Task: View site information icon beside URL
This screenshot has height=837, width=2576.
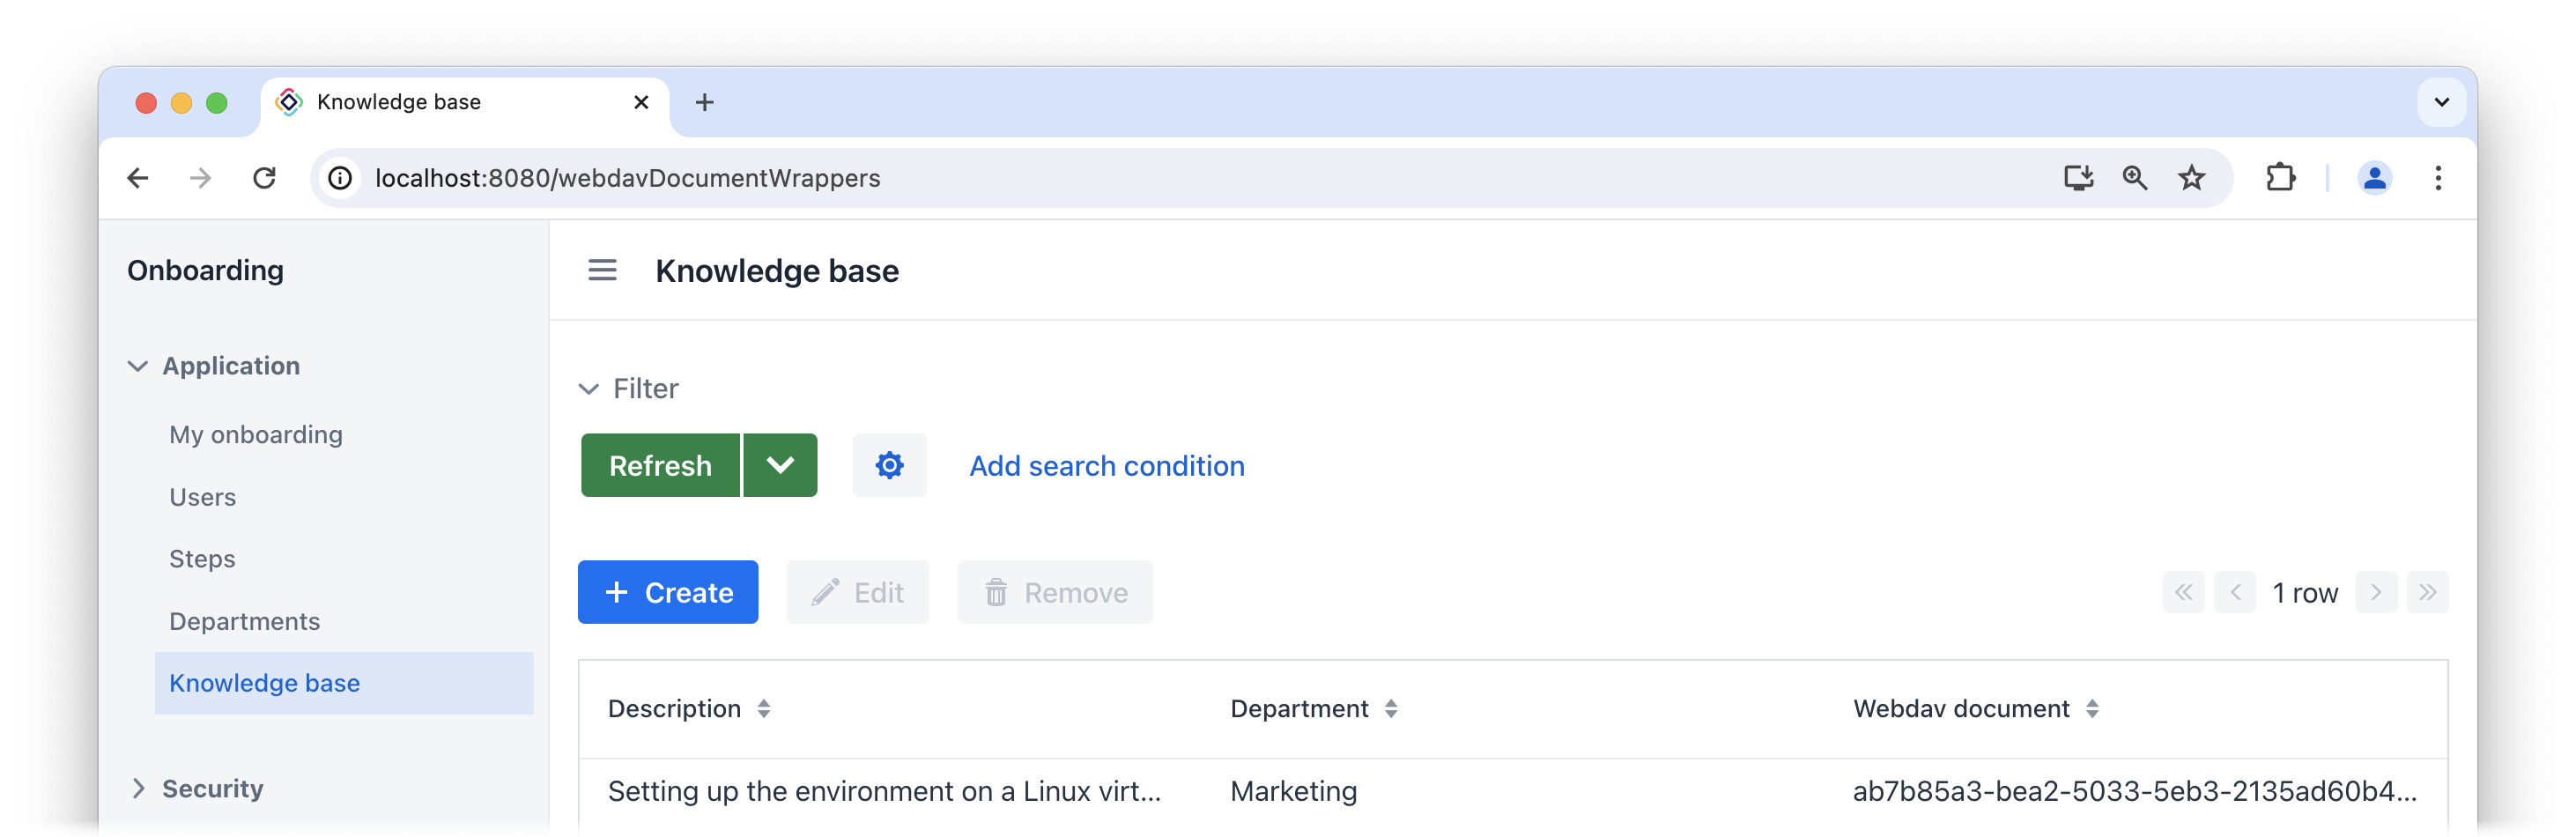Action: [x=341, y=178]
